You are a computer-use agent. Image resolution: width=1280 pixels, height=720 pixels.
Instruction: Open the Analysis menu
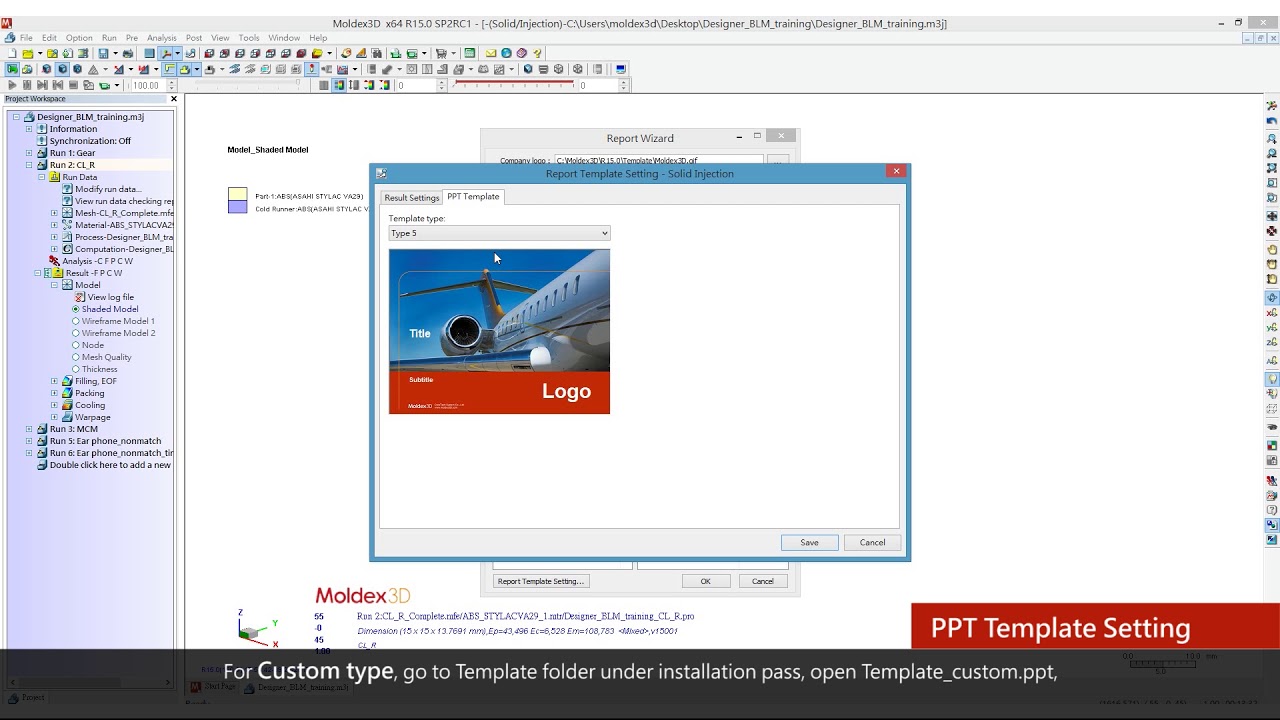pyautogui.click(x=161, y=38)
